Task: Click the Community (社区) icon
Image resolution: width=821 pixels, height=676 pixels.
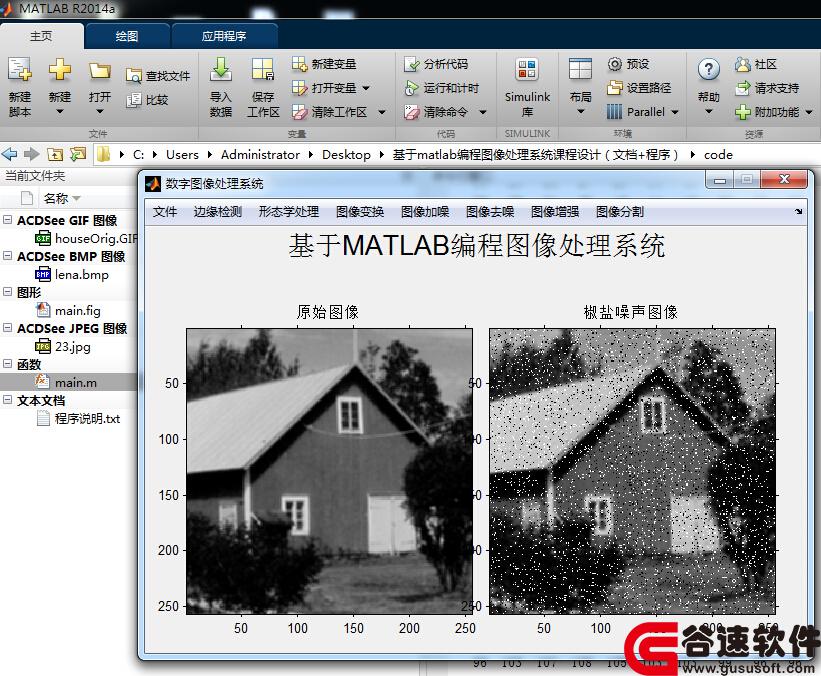Action: point(742,64)
